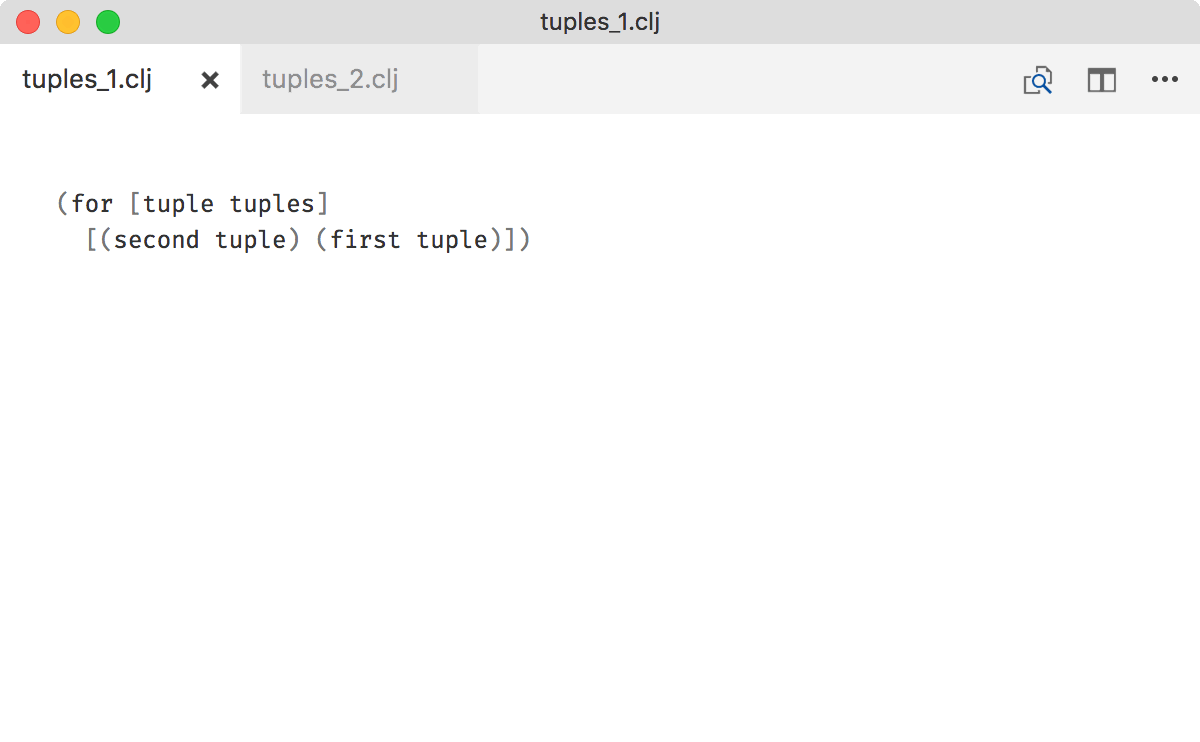The image size is (1200, 742).
Task: Click the red close window button
Action: [28, 22]
